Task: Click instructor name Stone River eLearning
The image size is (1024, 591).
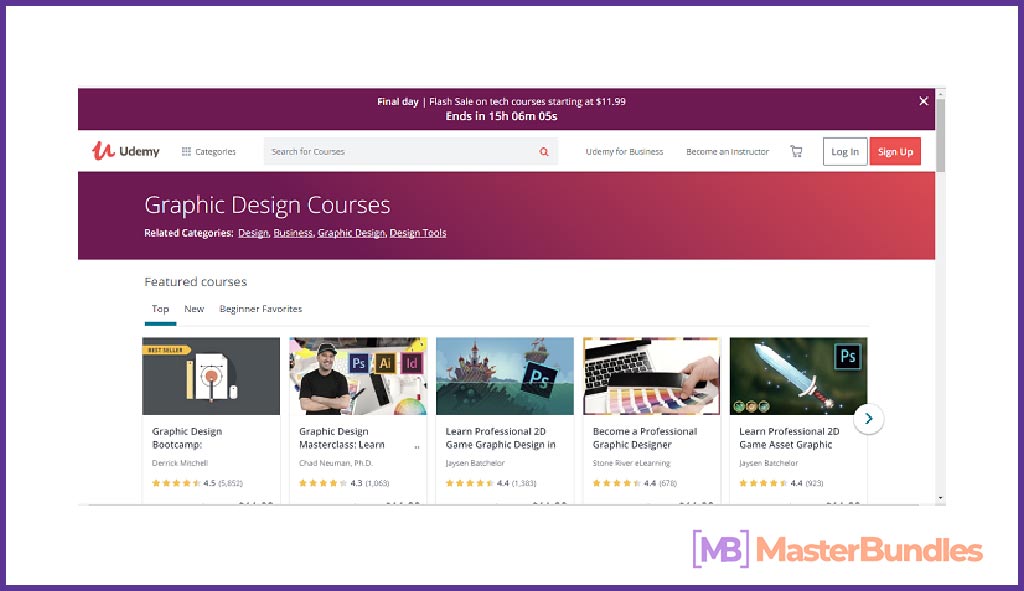Action: (632, 463)
